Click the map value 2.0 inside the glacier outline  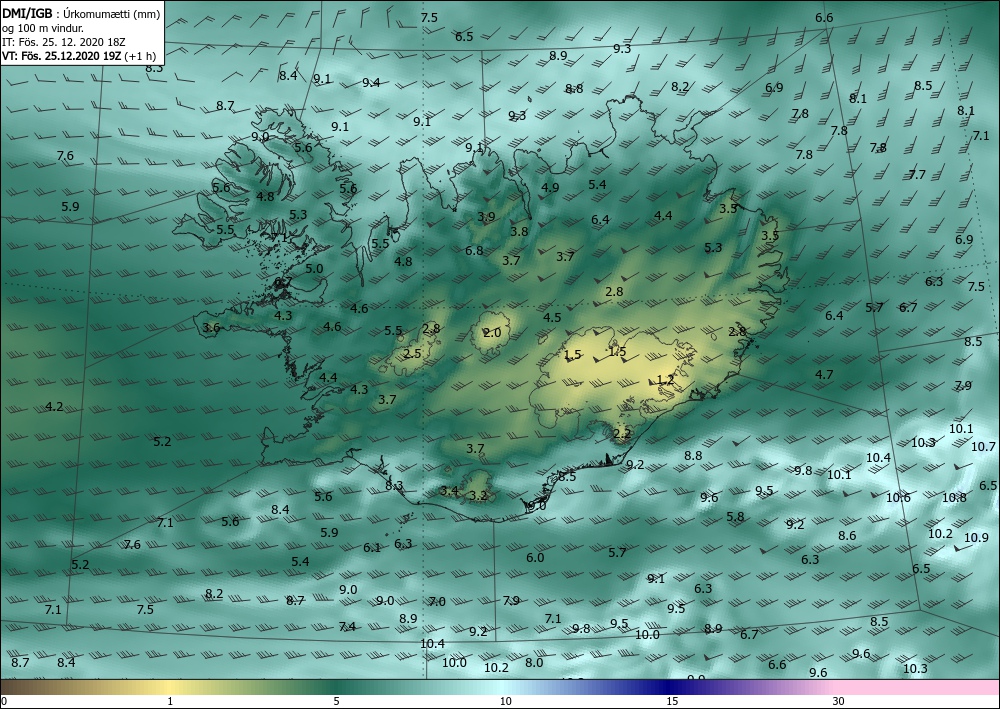[x=492, y=332]
